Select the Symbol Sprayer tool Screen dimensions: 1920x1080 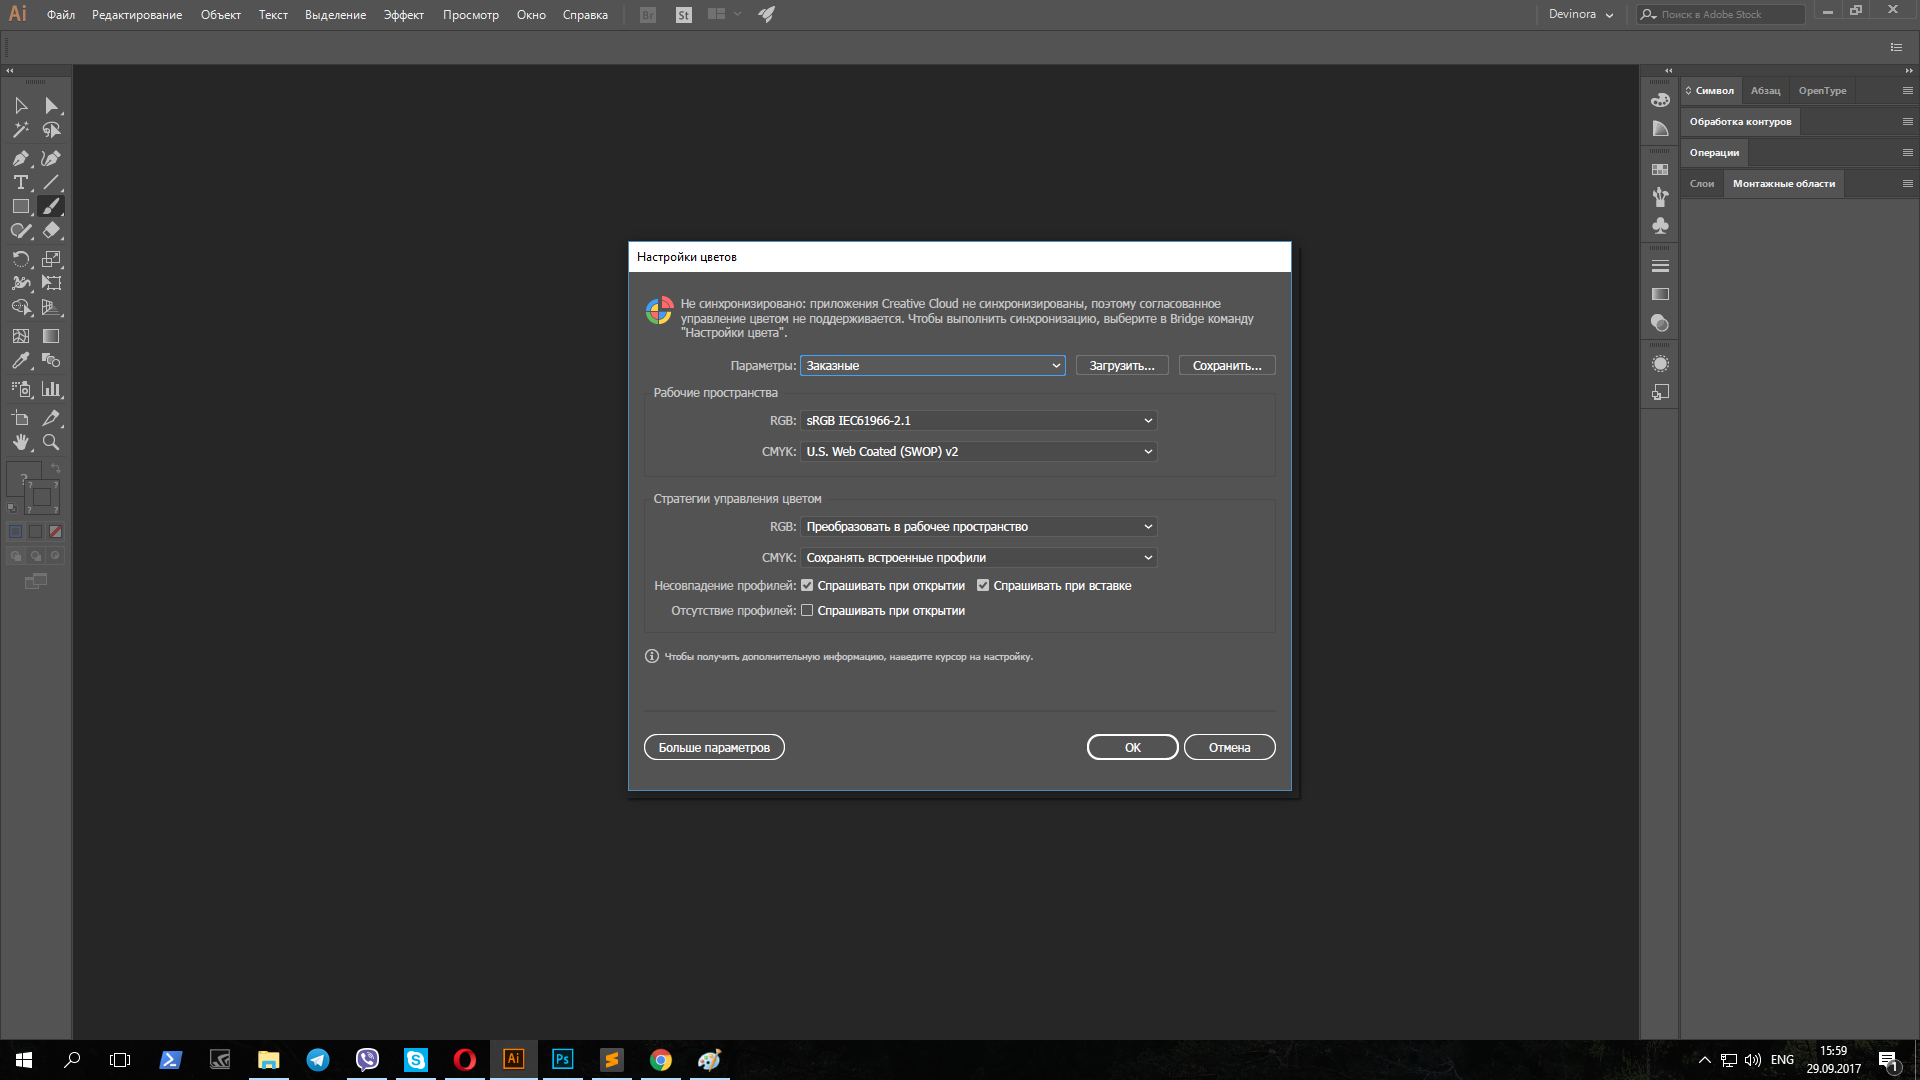tap(21, 389)
